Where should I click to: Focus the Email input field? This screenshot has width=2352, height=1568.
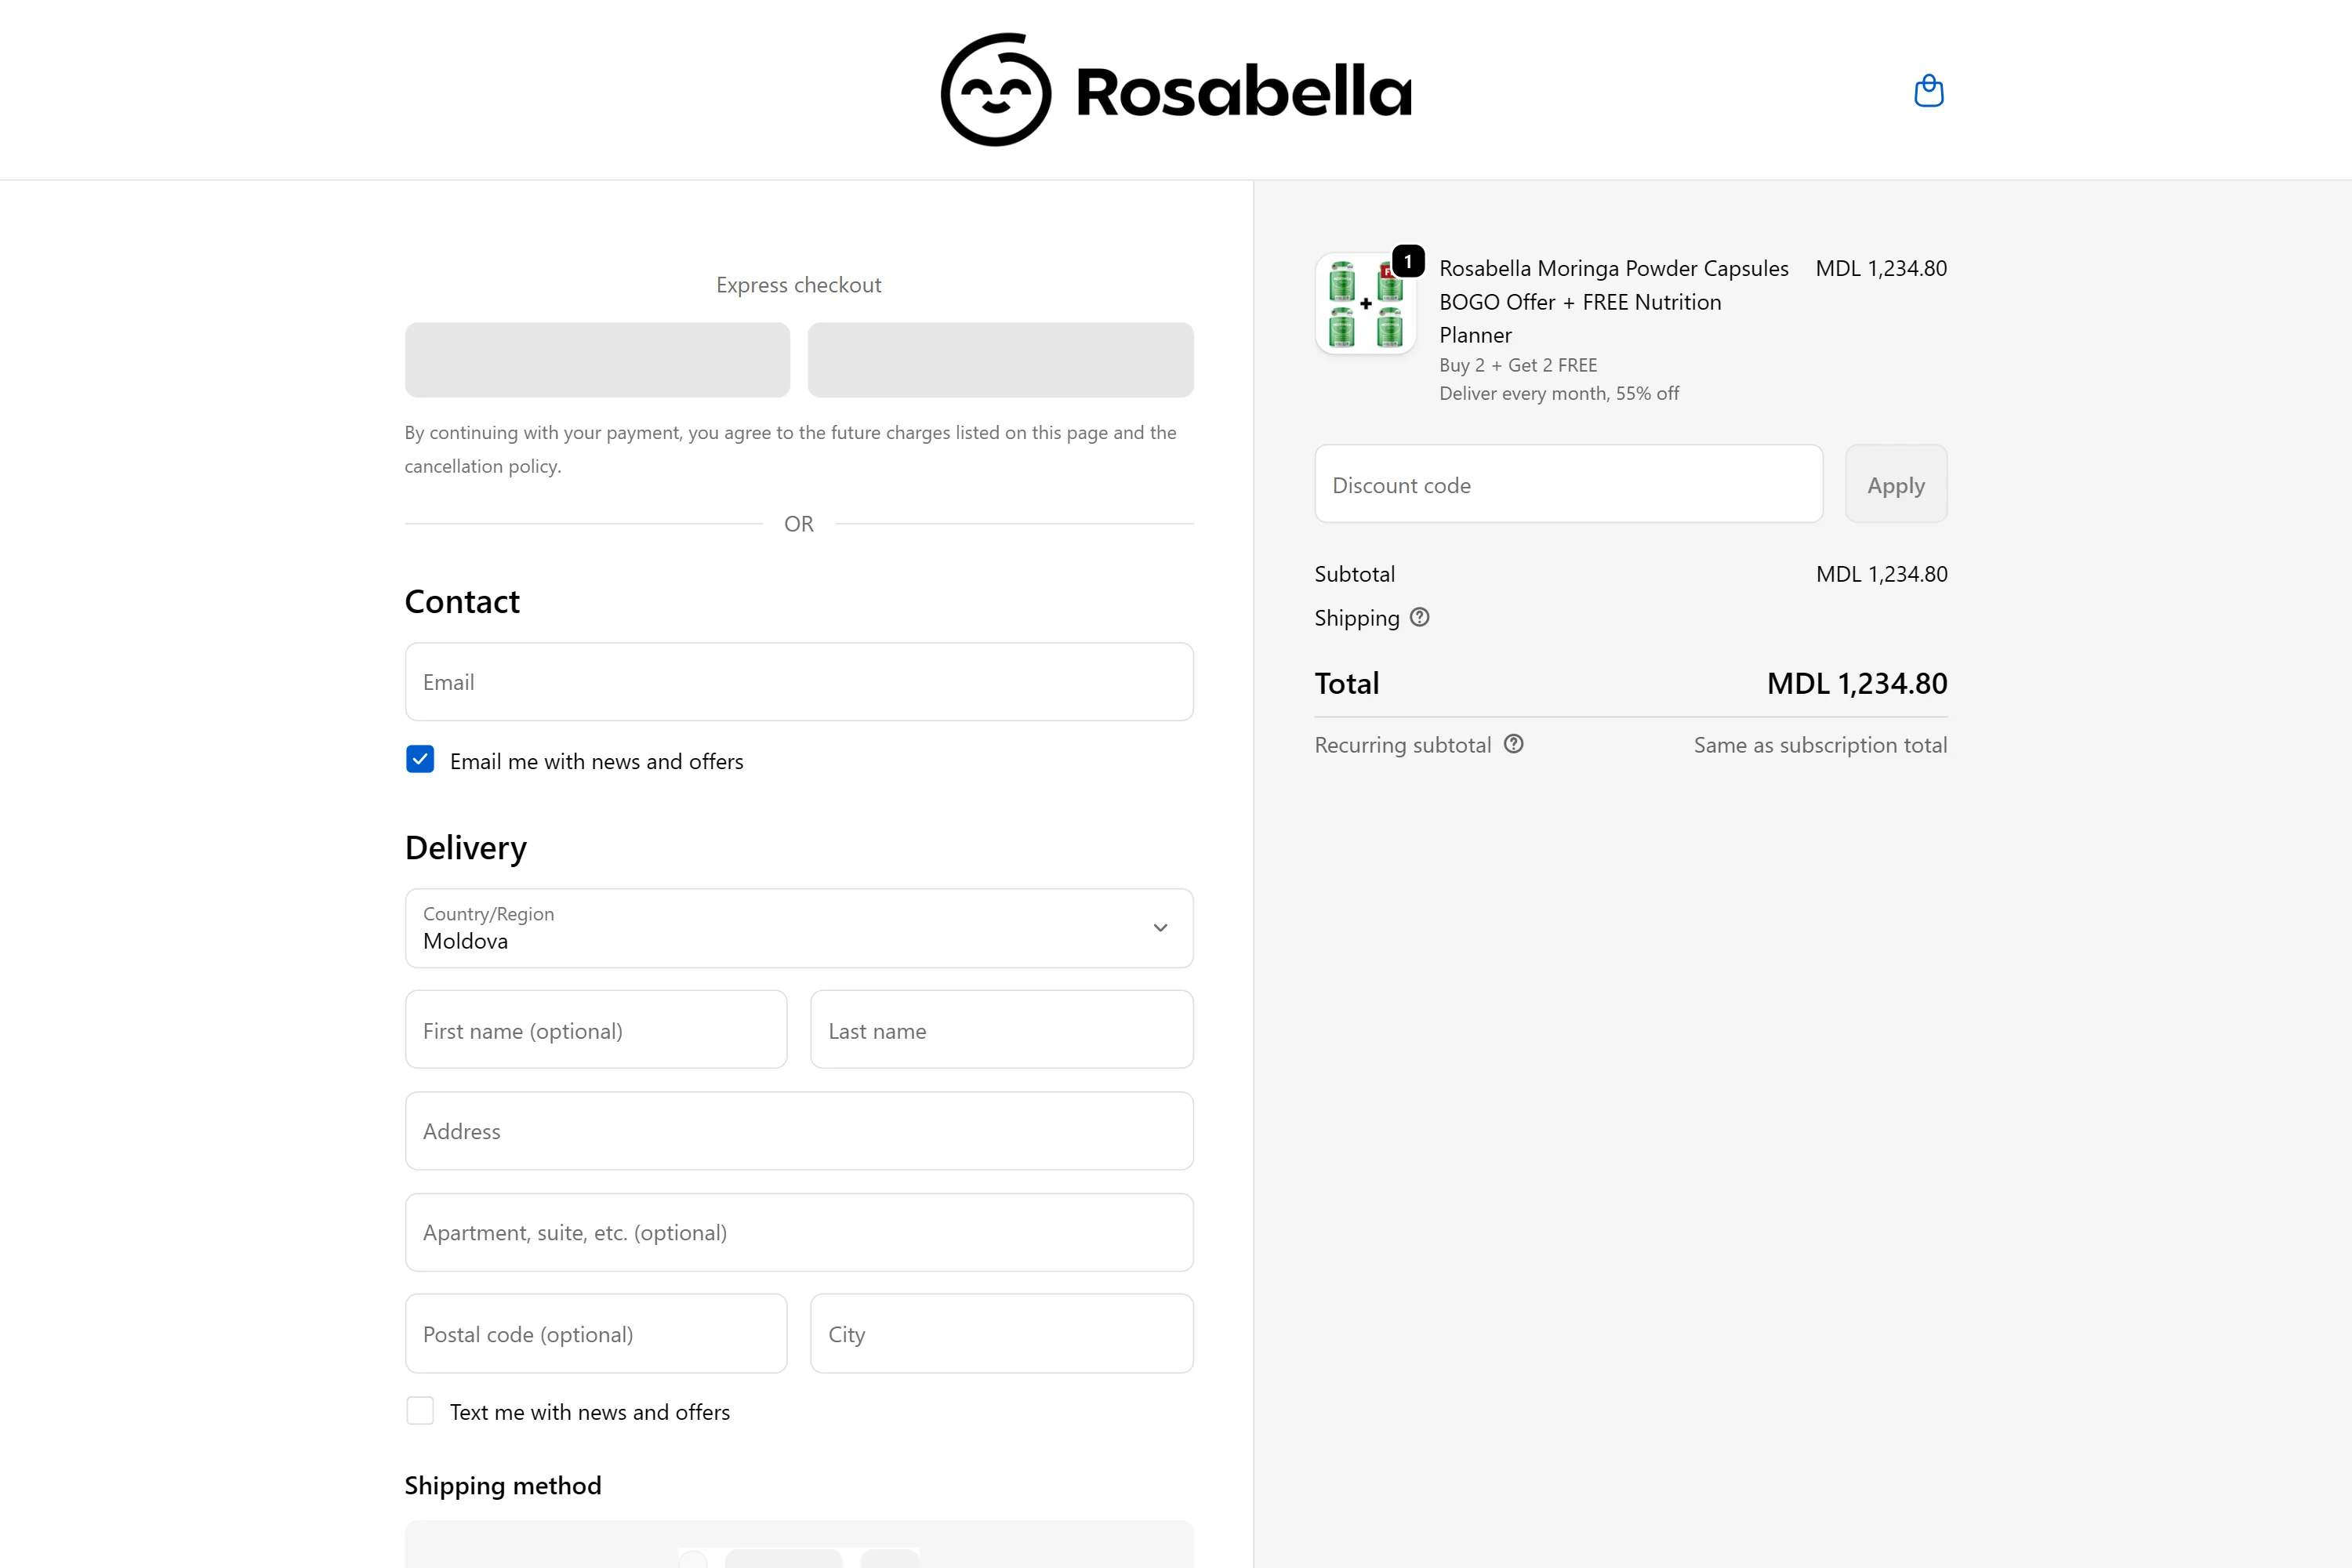(x=798, y=682)
